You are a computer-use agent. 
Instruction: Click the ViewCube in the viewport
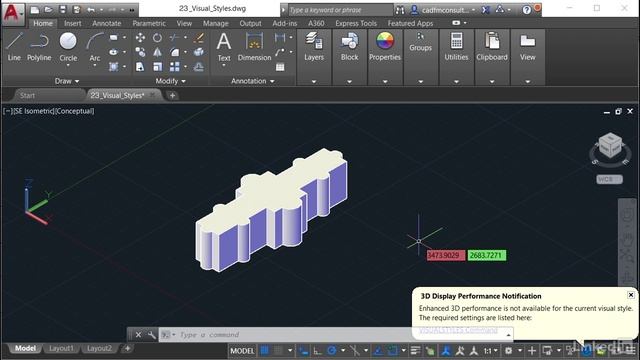[610, 146]
